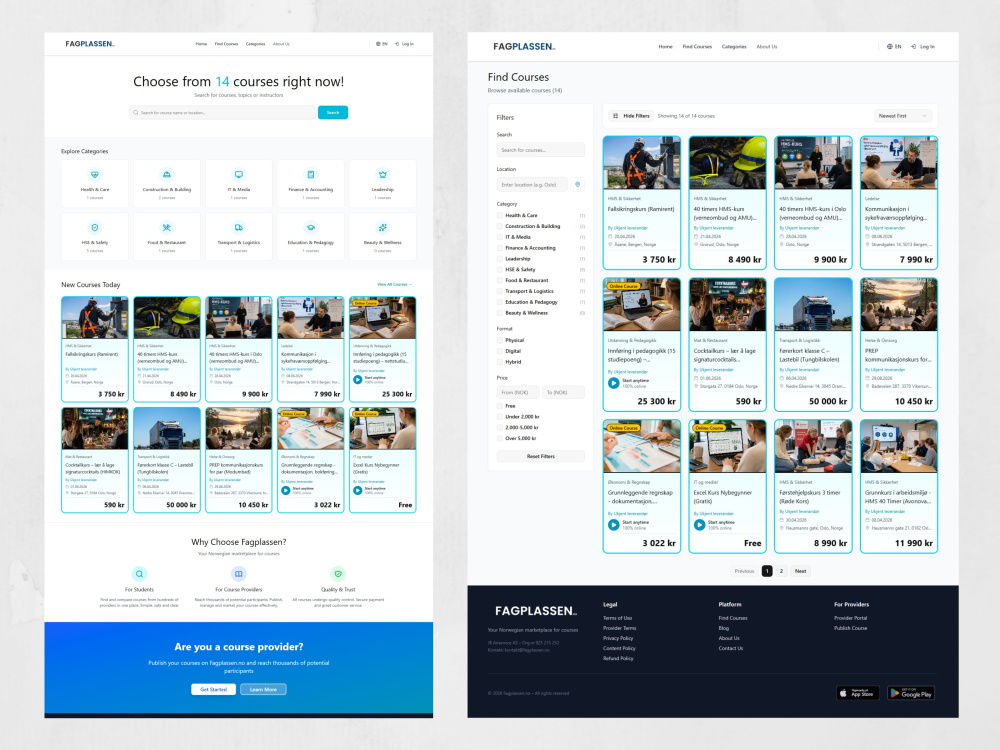Check the Digital format filter
Viewport: 1000px width, 750px height.
[x=500, y=351]
